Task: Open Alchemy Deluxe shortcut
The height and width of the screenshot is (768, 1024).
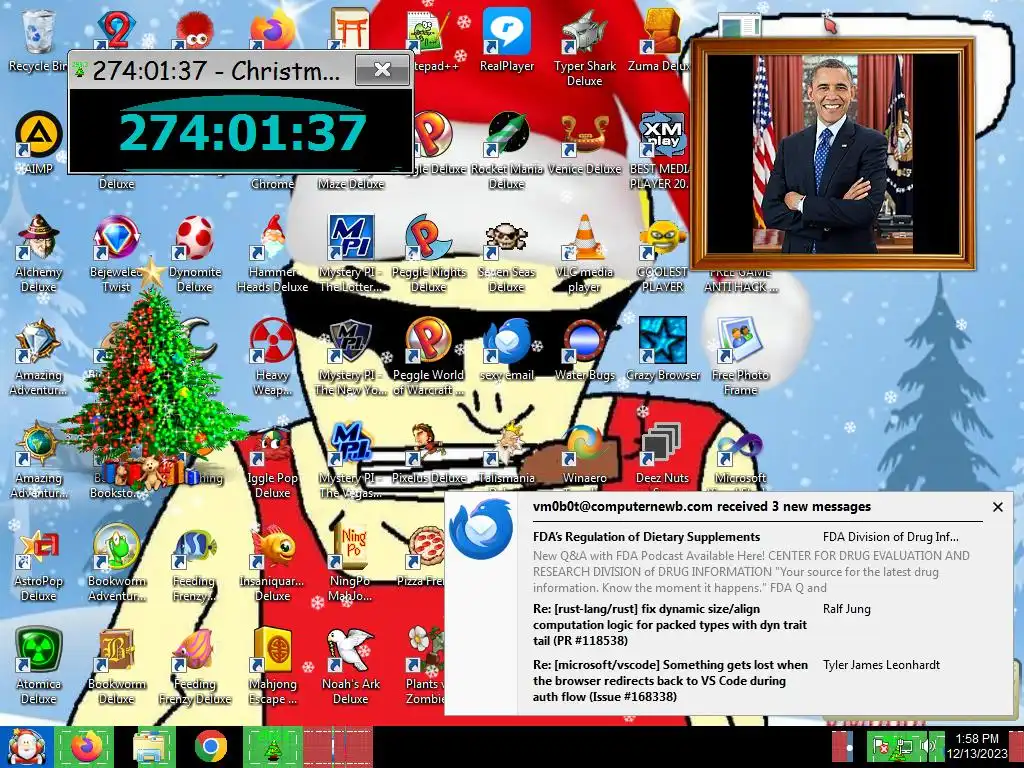Action: (39, 253)
